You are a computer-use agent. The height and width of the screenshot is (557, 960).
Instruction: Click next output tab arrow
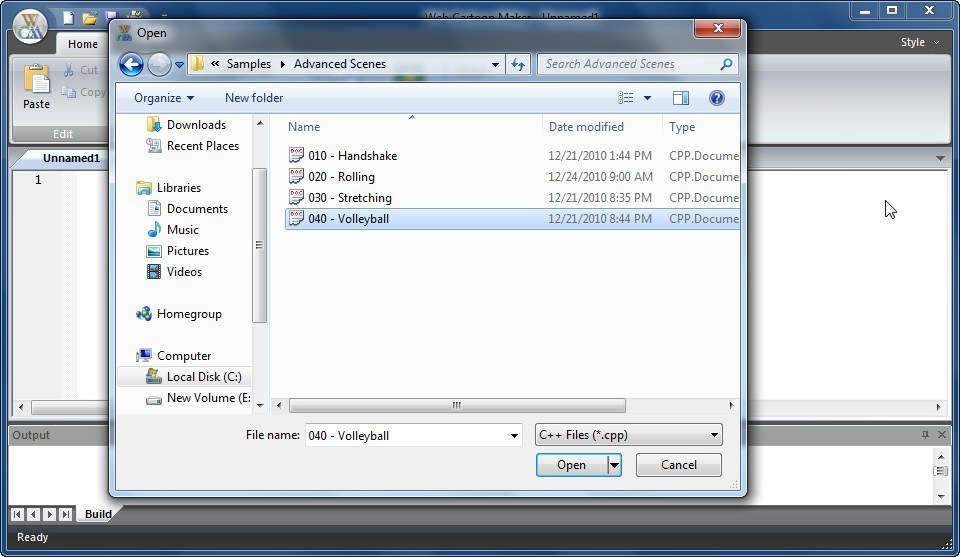coord(50,514)
